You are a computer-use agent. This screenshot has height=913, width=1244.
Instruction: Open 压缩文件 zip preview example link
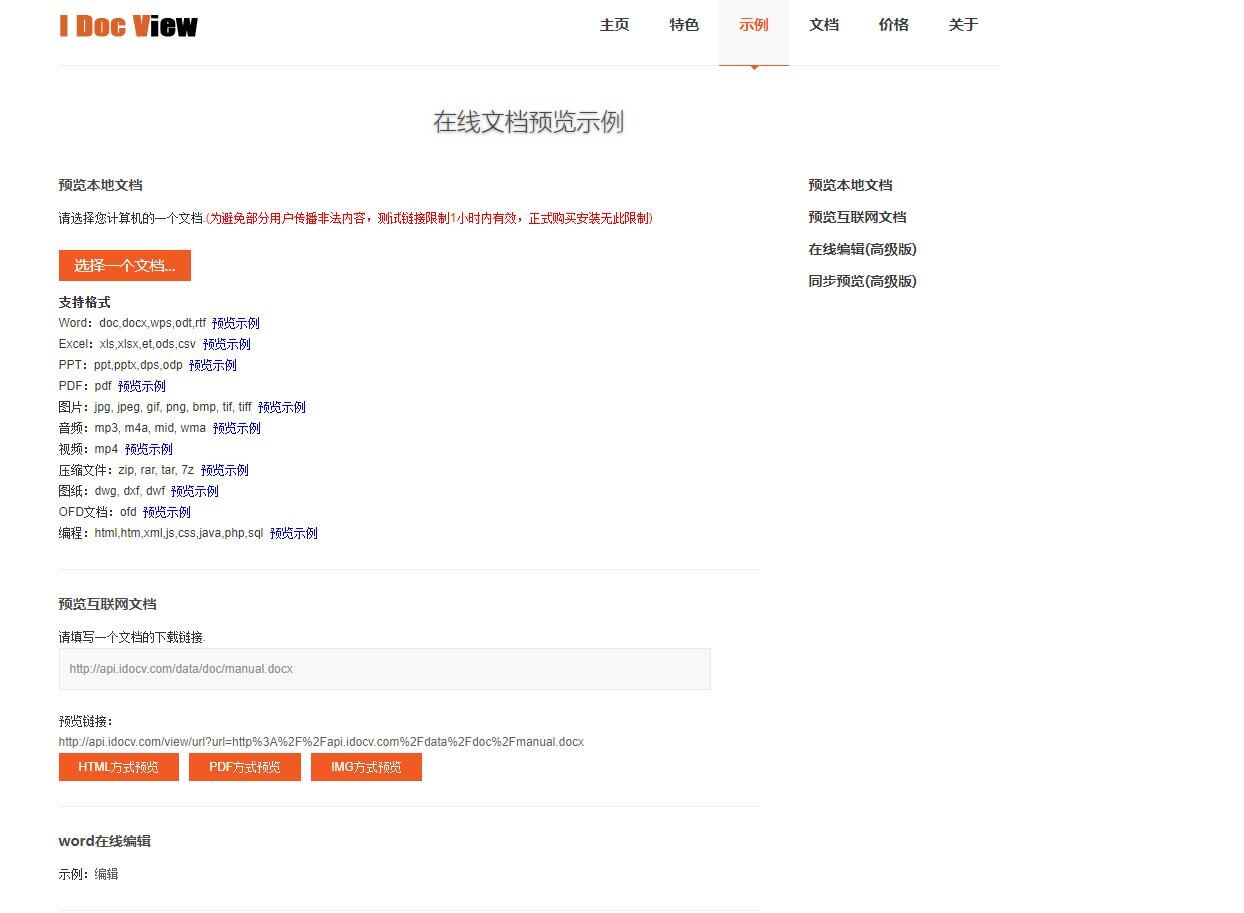click(x=225, y=470)
